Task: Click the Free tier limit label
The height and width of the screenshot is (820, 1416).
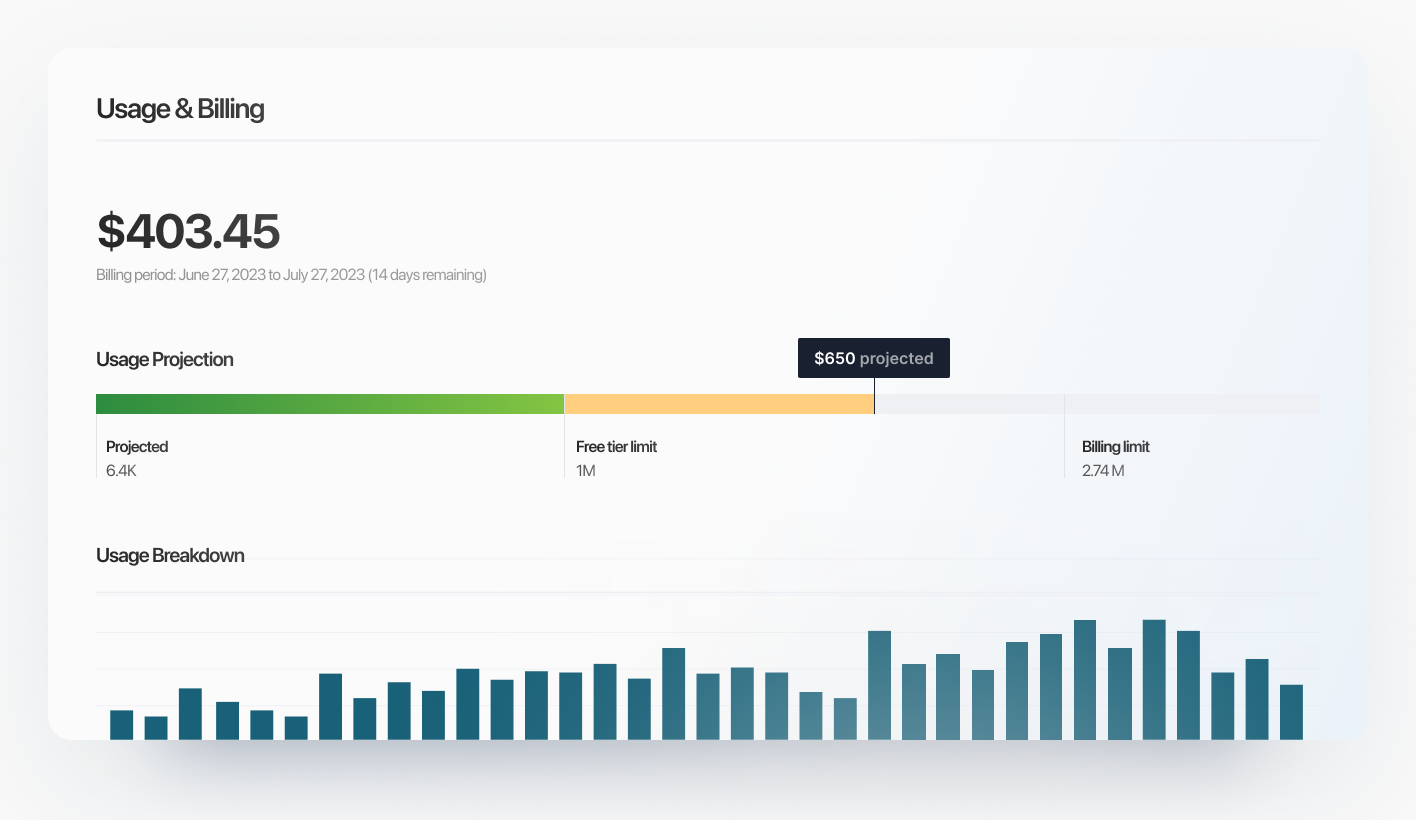Action: pos(617,447)
